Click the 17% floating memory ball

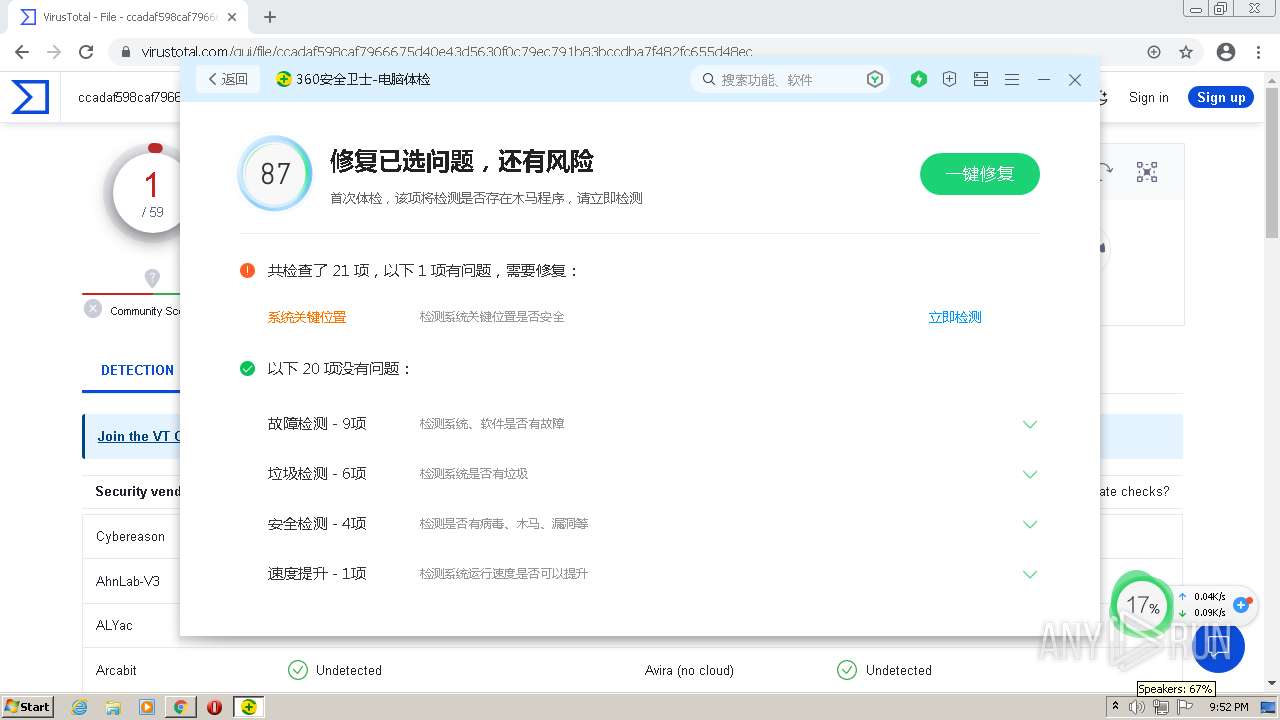point(1142,604)
